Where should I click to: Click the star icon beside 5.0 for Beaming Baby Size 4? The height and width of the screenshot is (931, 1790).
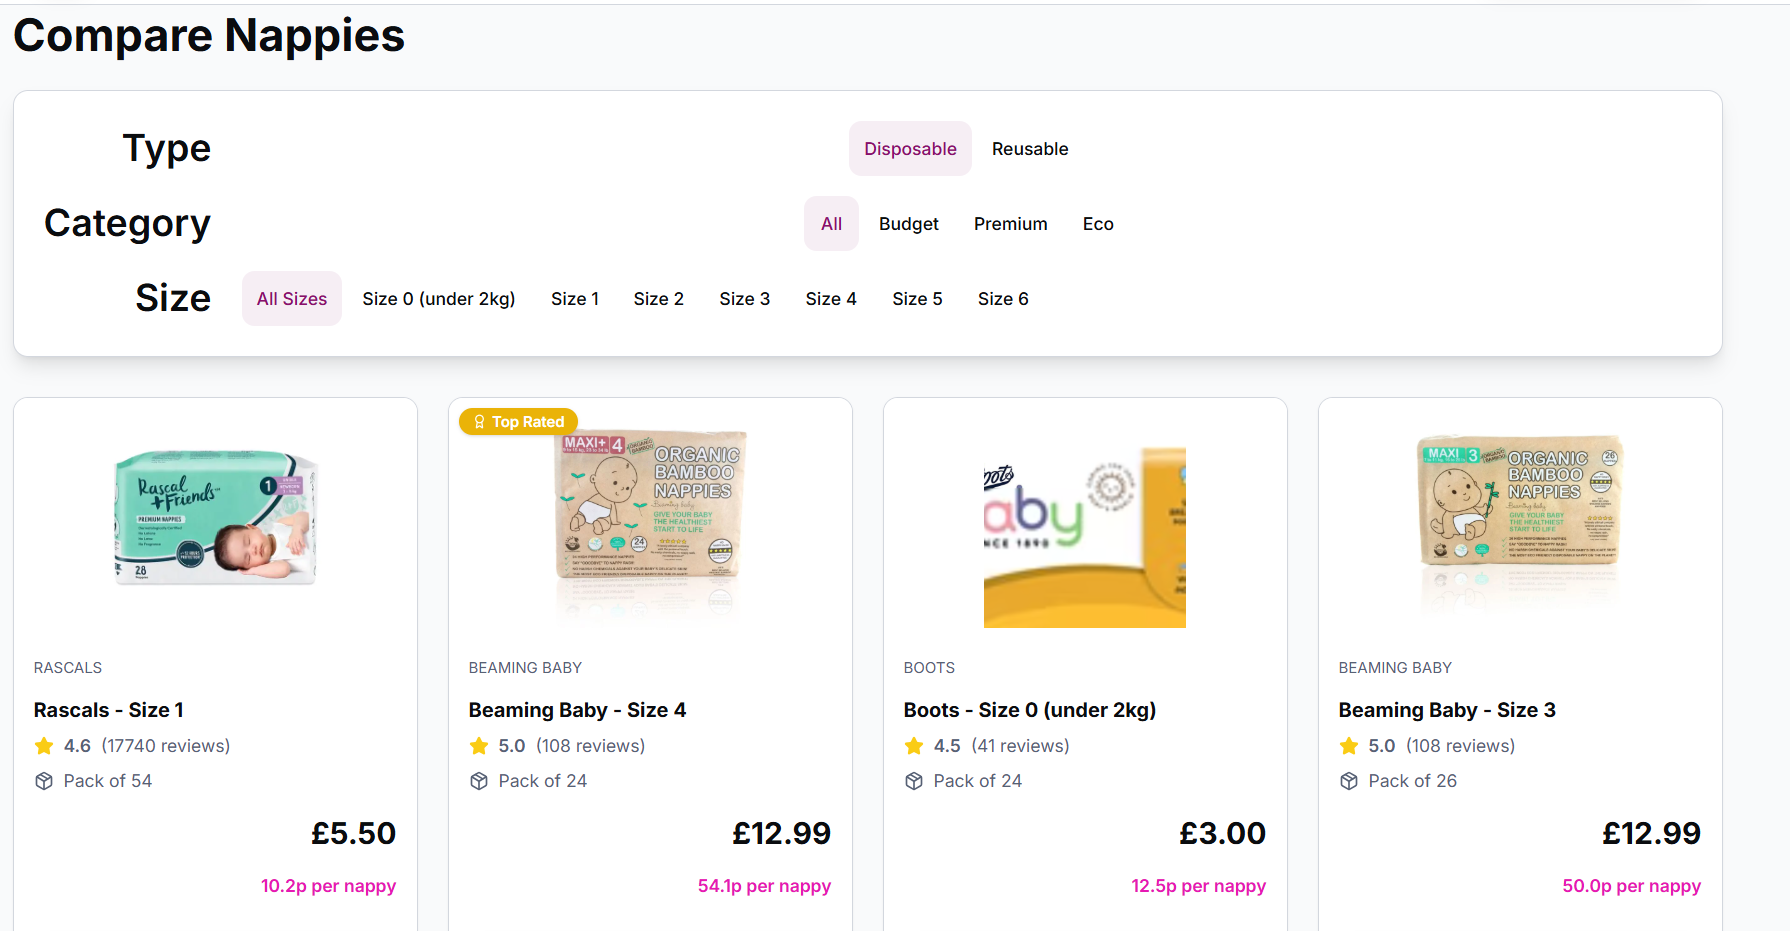click(479, 746)
